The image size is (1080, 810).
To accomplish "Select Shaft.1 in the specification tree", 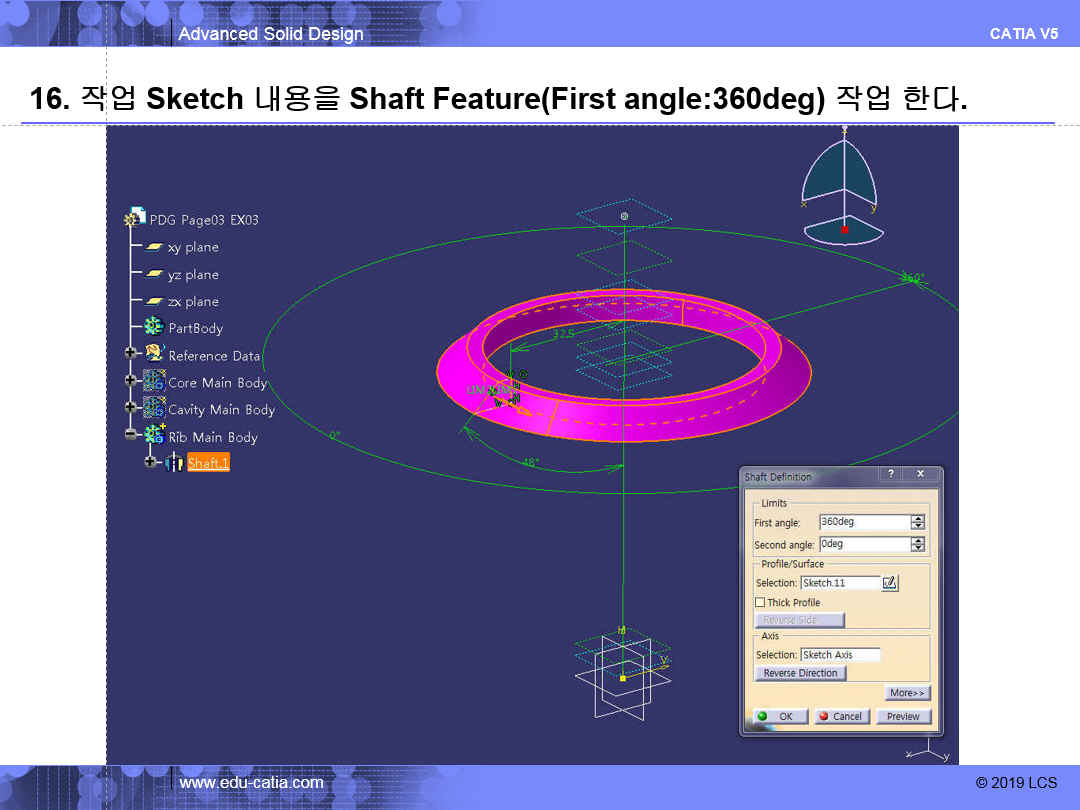I will point(208,463).
